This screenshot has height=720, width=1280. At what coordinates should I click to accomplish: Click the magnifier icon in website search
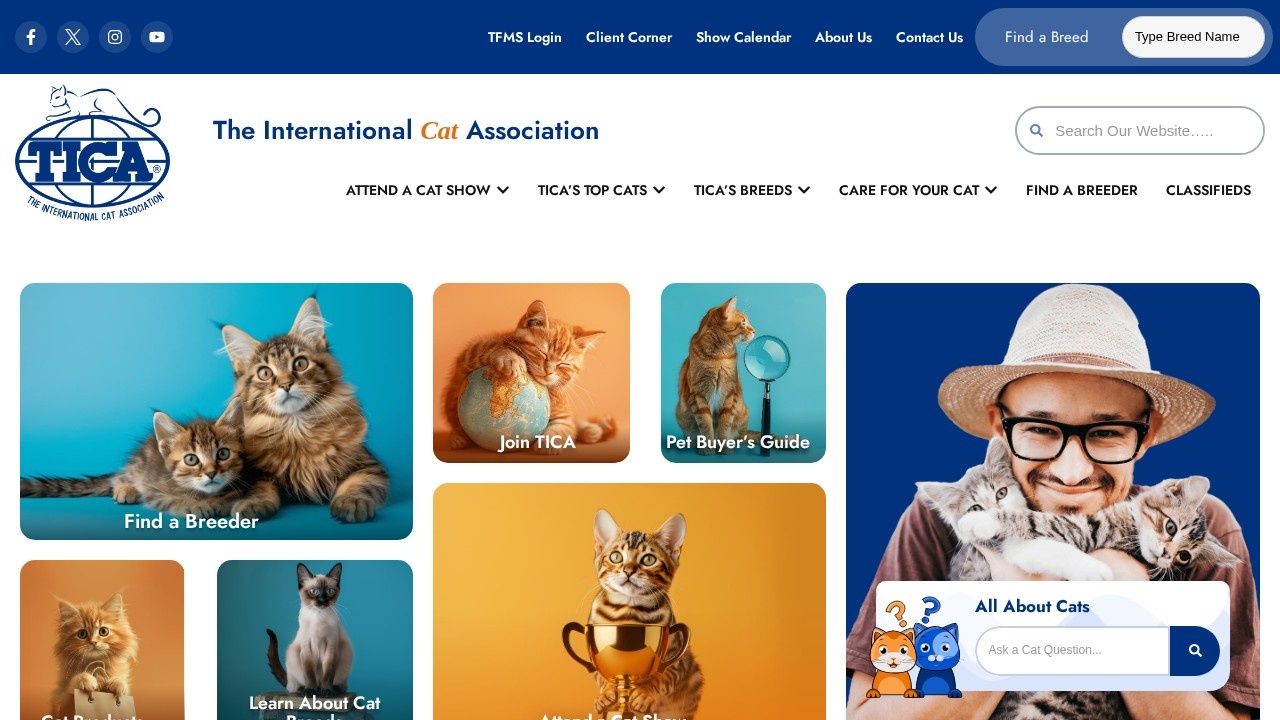(1037, 131)
